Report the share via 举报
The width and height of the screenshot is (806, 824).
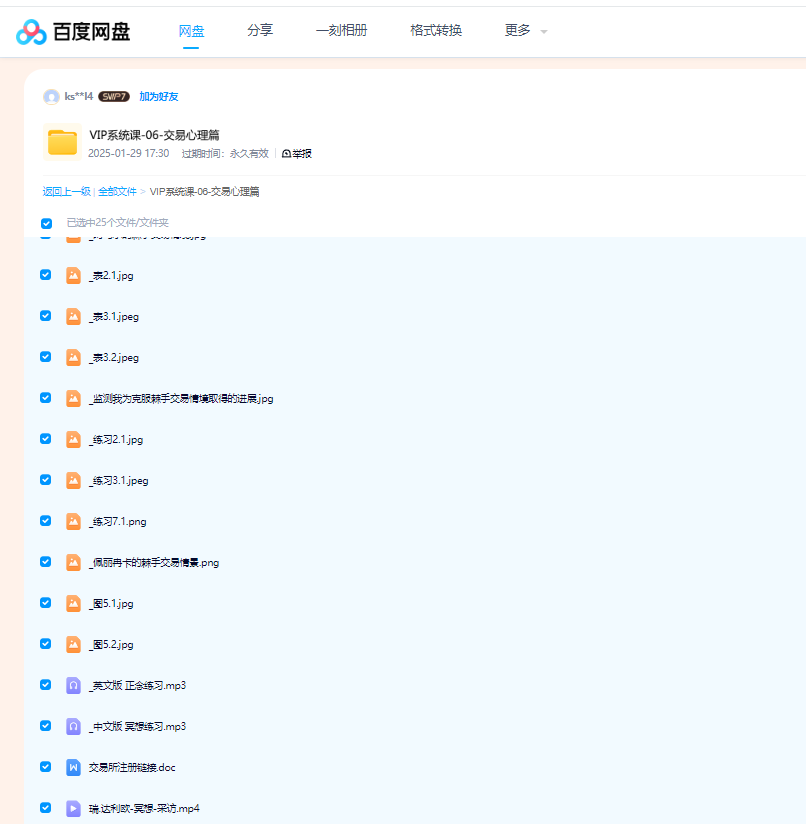coord(297,153)
